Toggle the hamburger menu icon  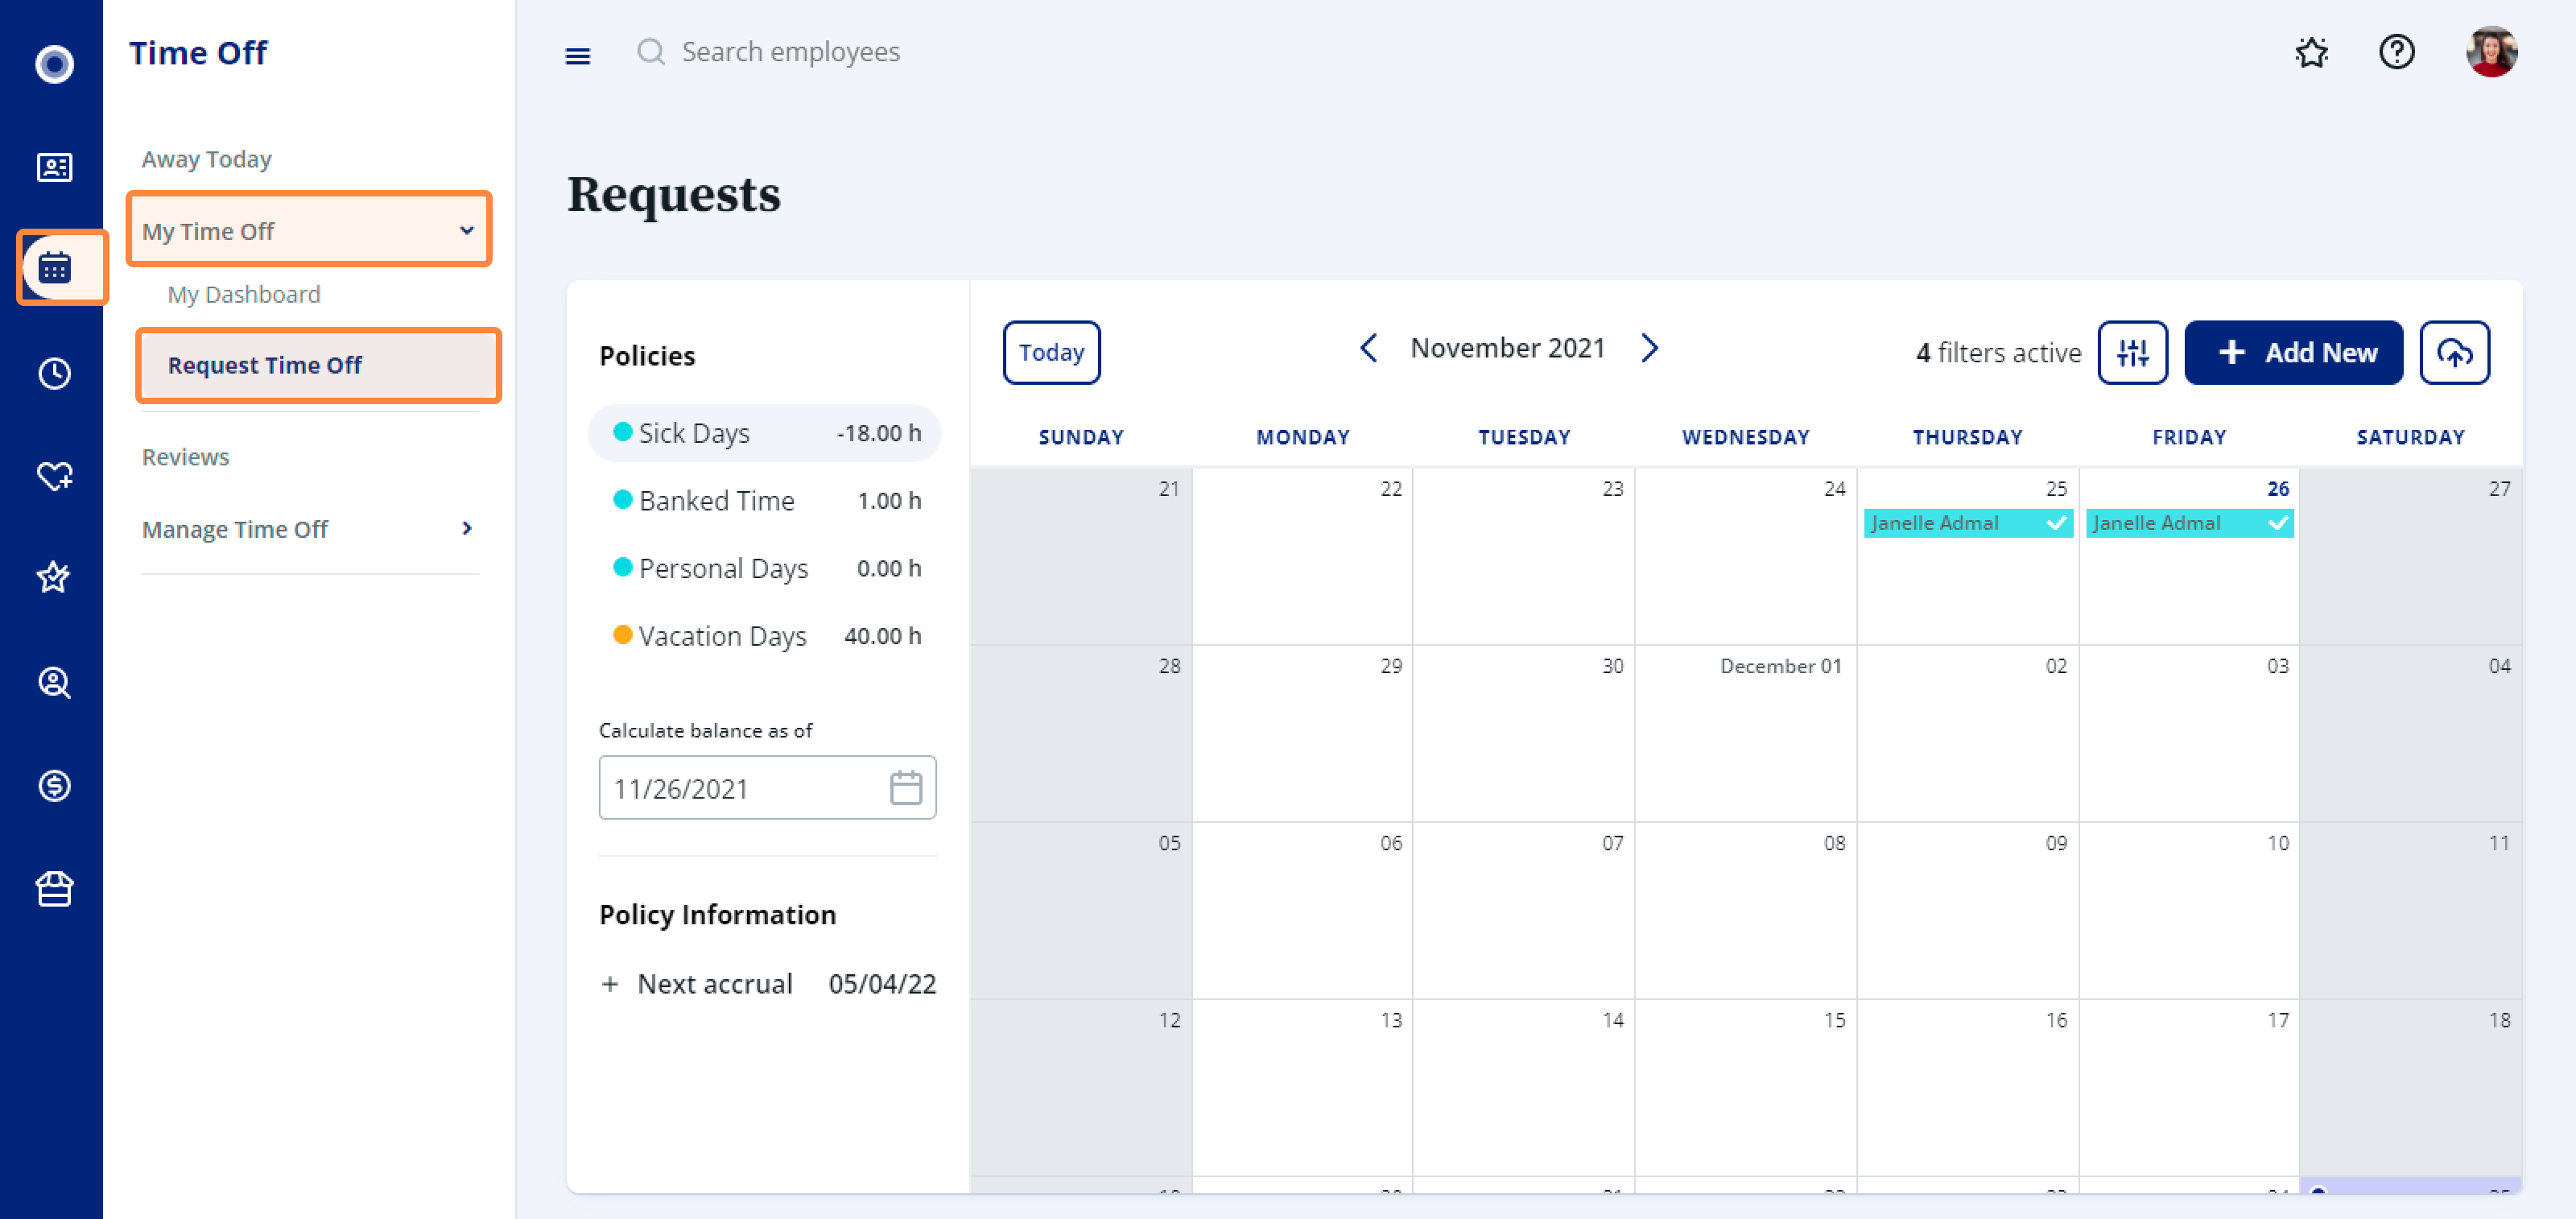[578, 56]
